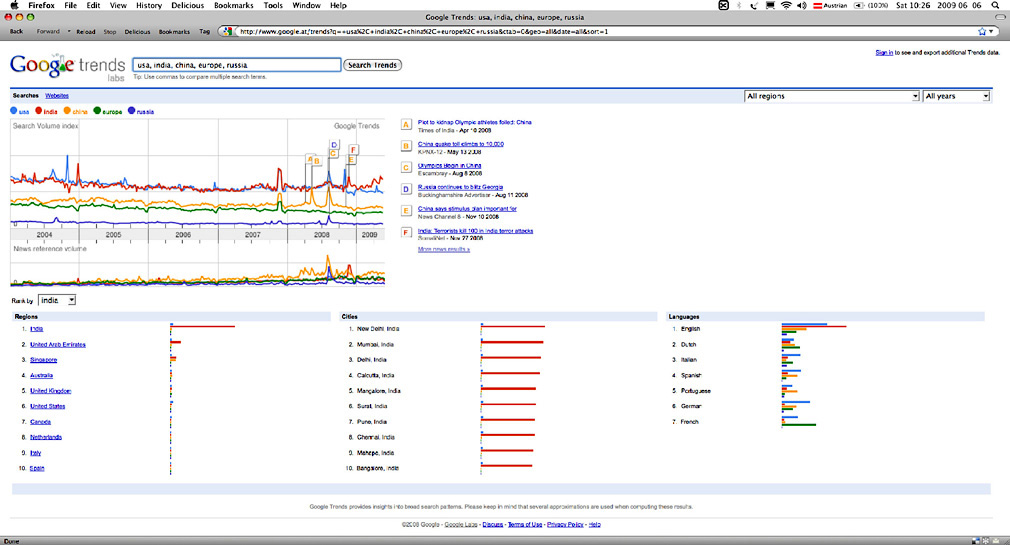Open the All years dropdown
Viewport: 1010px width, 545px height.
[956, 96]
